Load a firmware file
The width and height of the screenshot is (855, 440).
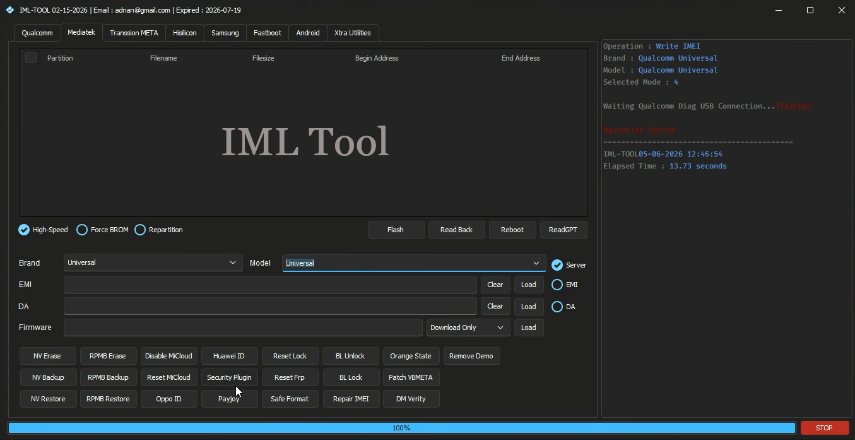click(x=528, y=327)
